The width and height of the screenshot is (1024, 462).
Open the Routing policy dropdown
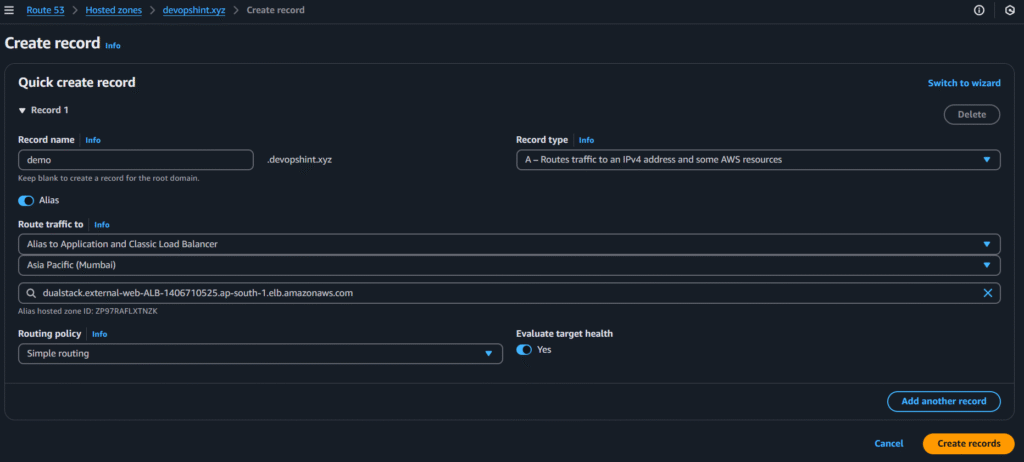click(x=261, y=354)
